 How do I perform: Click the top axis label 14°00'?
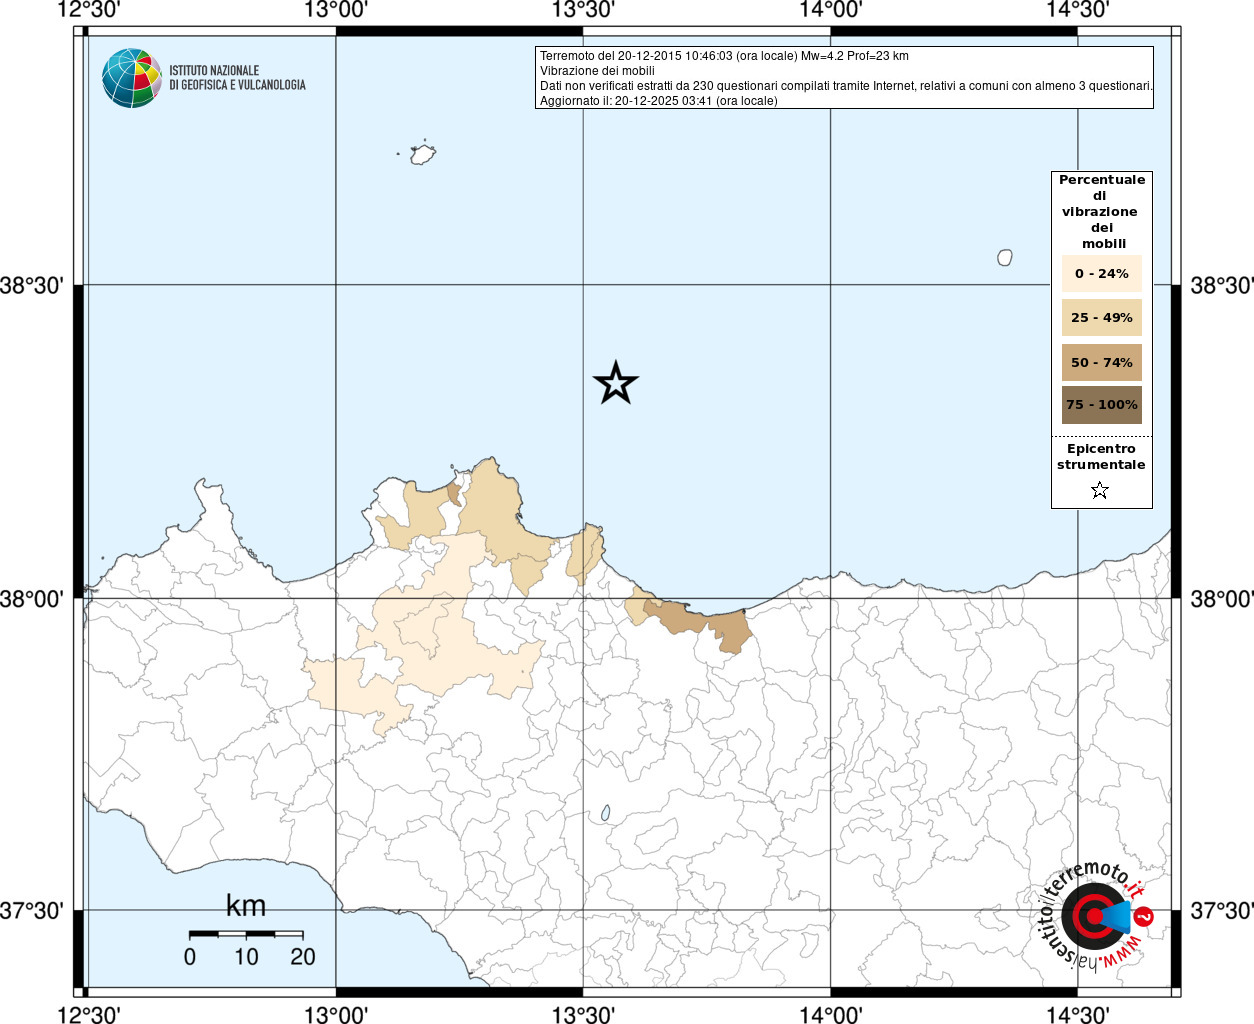coord(830,10)
